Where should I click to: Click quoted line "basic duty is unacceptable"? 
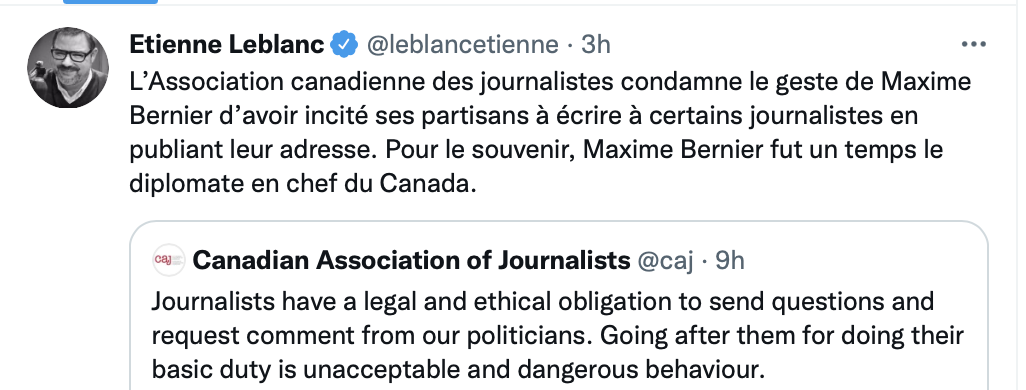[x=458, y=370]
